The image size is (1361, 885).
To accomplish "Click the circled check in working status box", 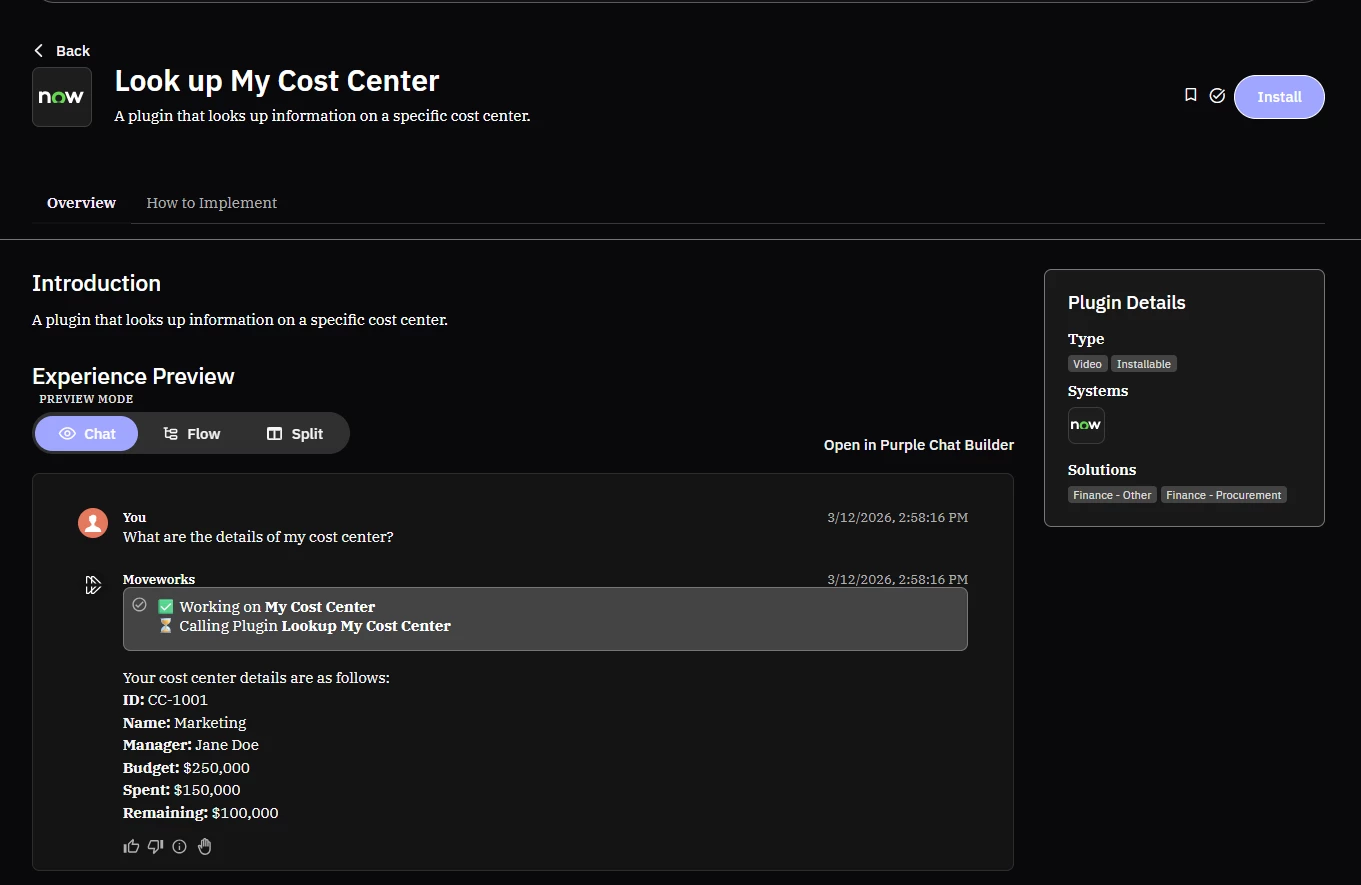I will 140,605.
